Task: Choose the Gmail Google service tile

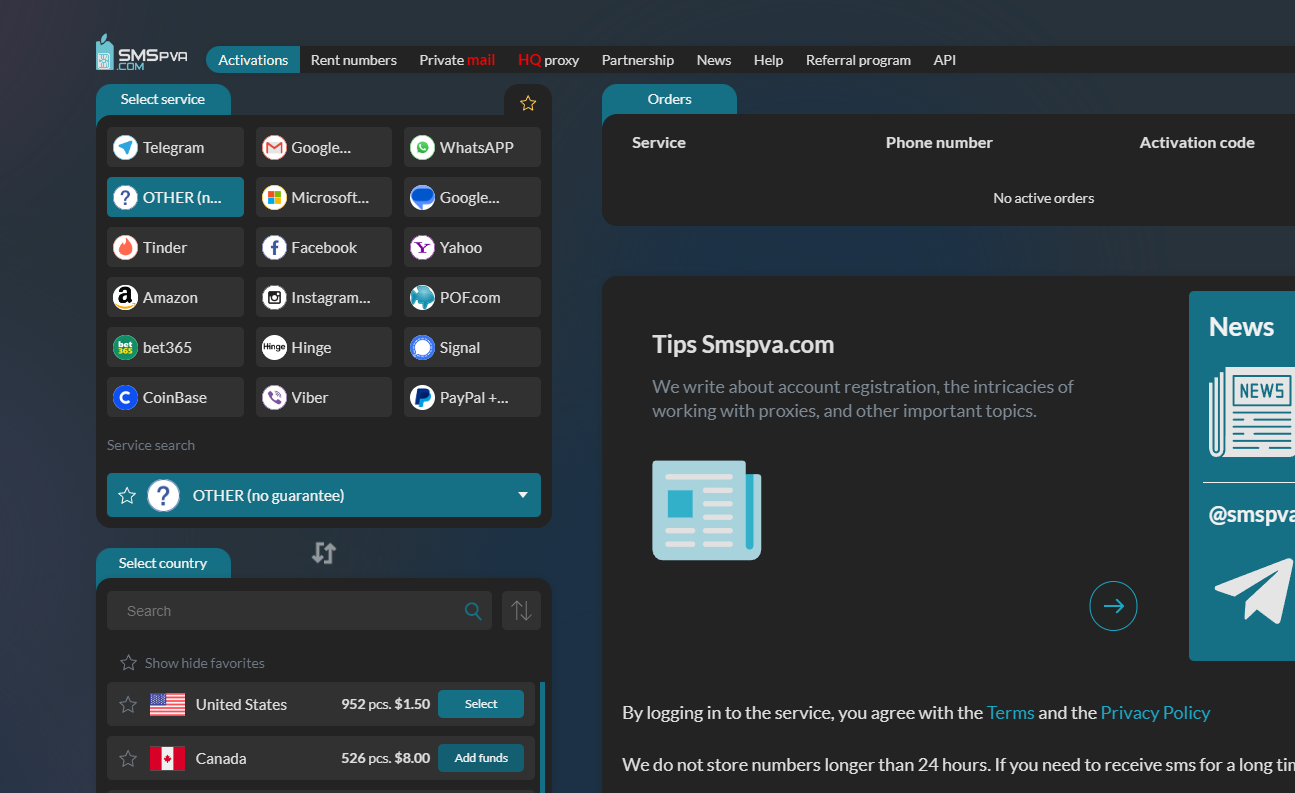Action: (x=324, y=147)
